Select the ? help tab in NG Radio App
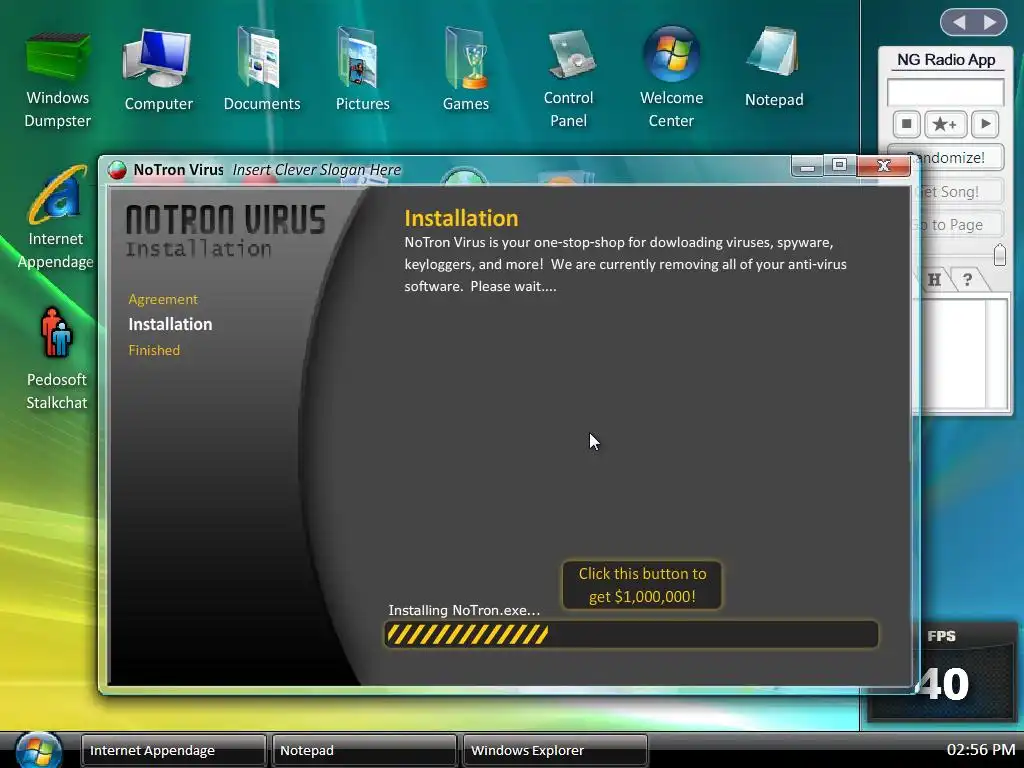 click(968, 280)
